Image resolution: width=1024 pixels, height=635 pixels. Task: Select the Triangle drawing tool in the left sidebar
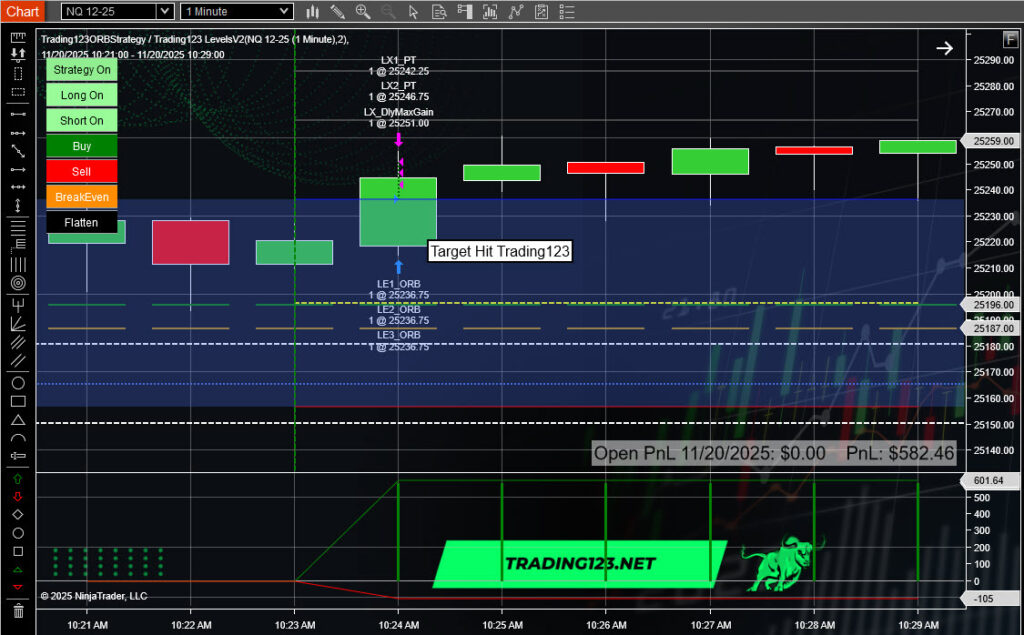pos(17,420)
